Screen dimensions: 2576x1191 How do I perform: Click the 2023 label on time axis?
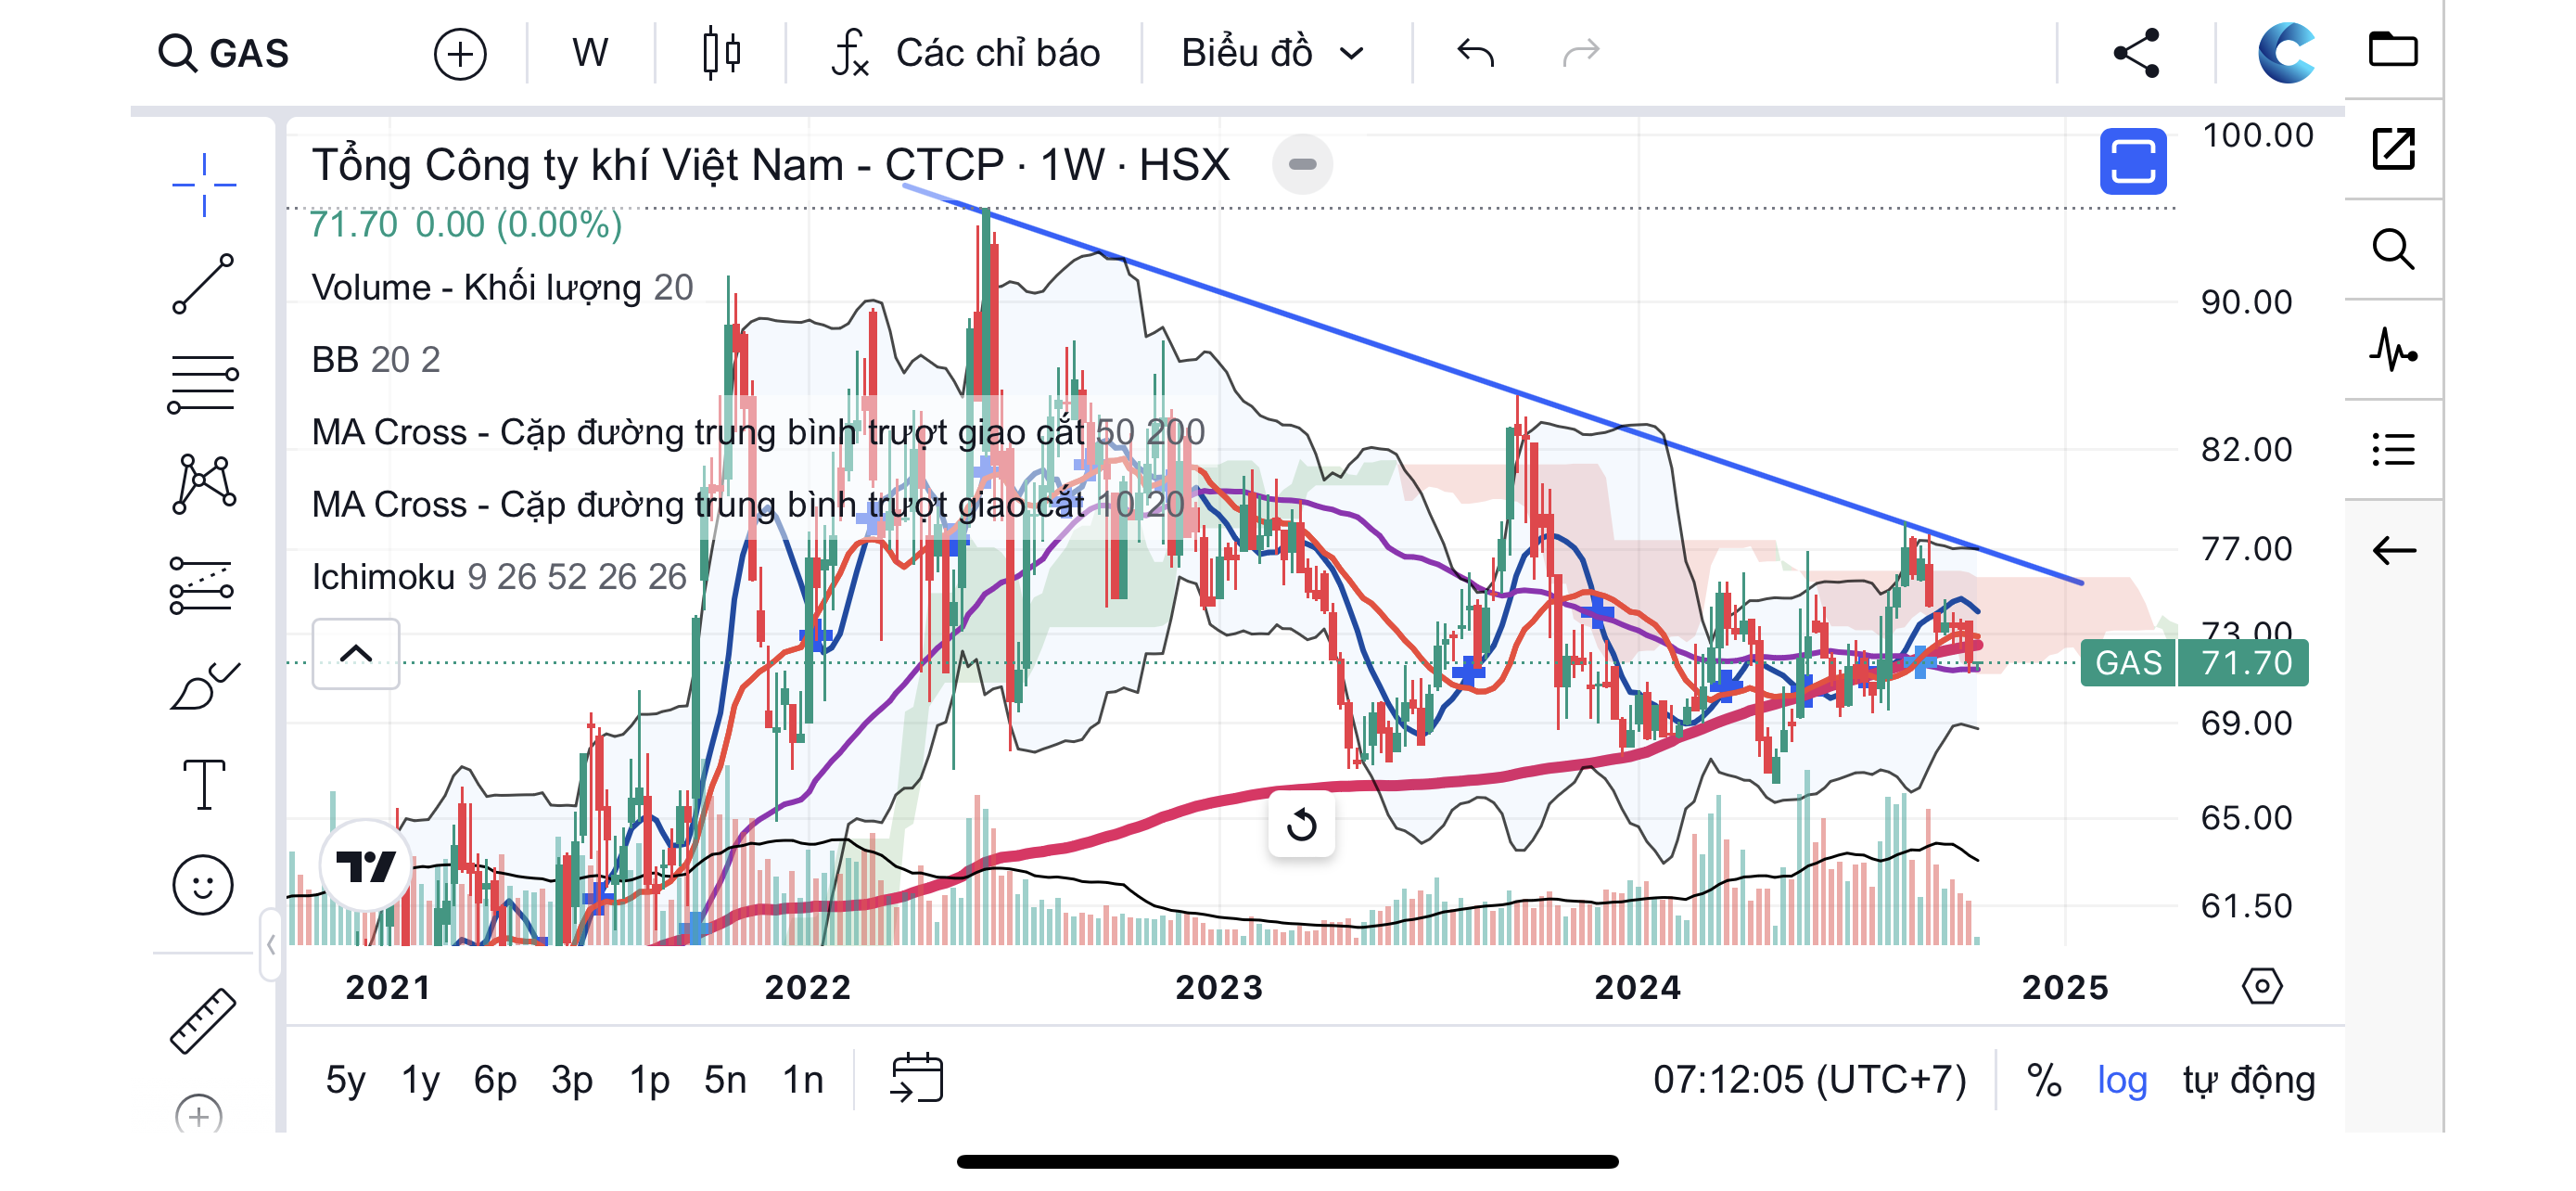pyautogui.click(x=1219, y=987)
